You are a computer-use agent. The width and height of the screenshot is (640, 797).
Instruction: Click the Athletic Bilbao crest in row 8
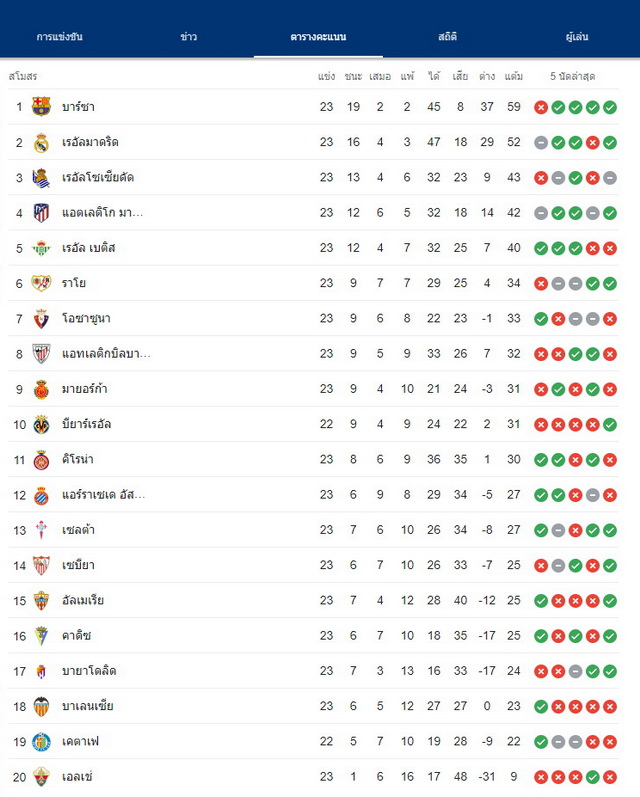(41, 354)
